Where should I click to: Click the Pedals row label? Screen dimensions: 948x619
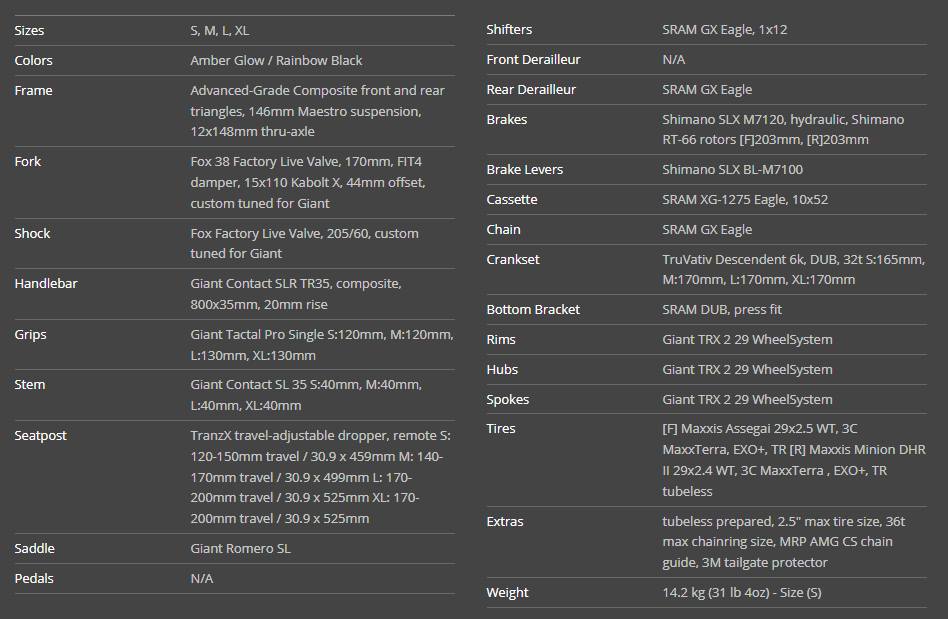pyautogui.click(x=34, y=579)
